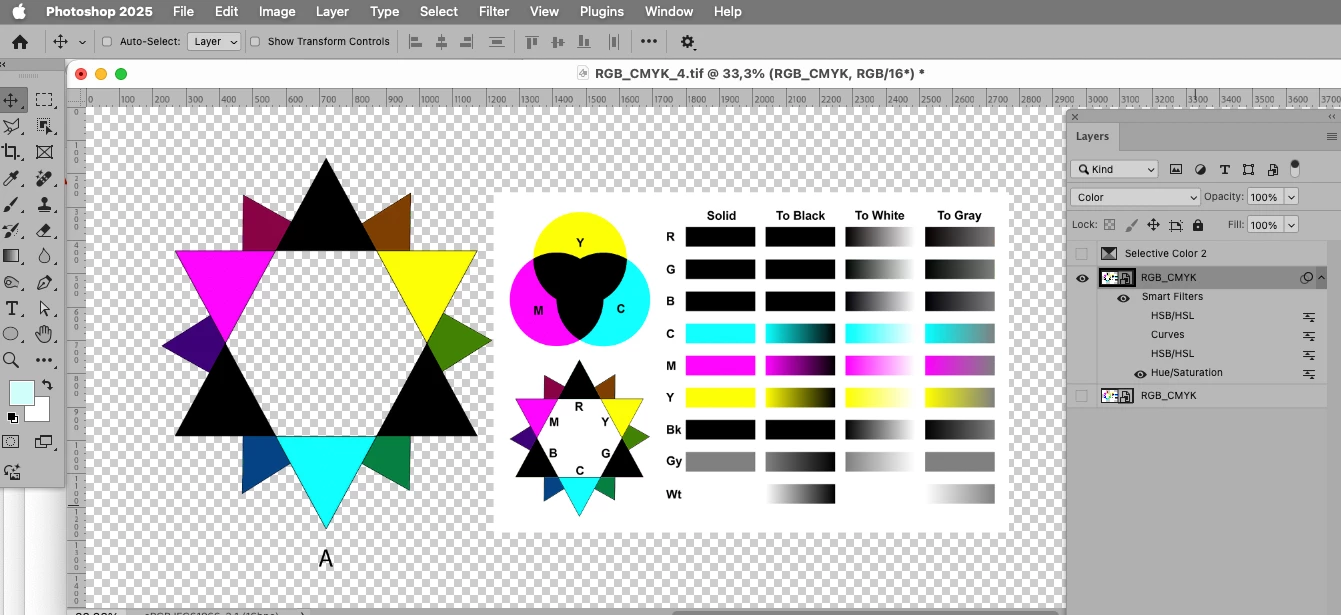Viewport: 1341px width, 615px height.
Task: Select the Blur tool
Action: click(44, 256)
